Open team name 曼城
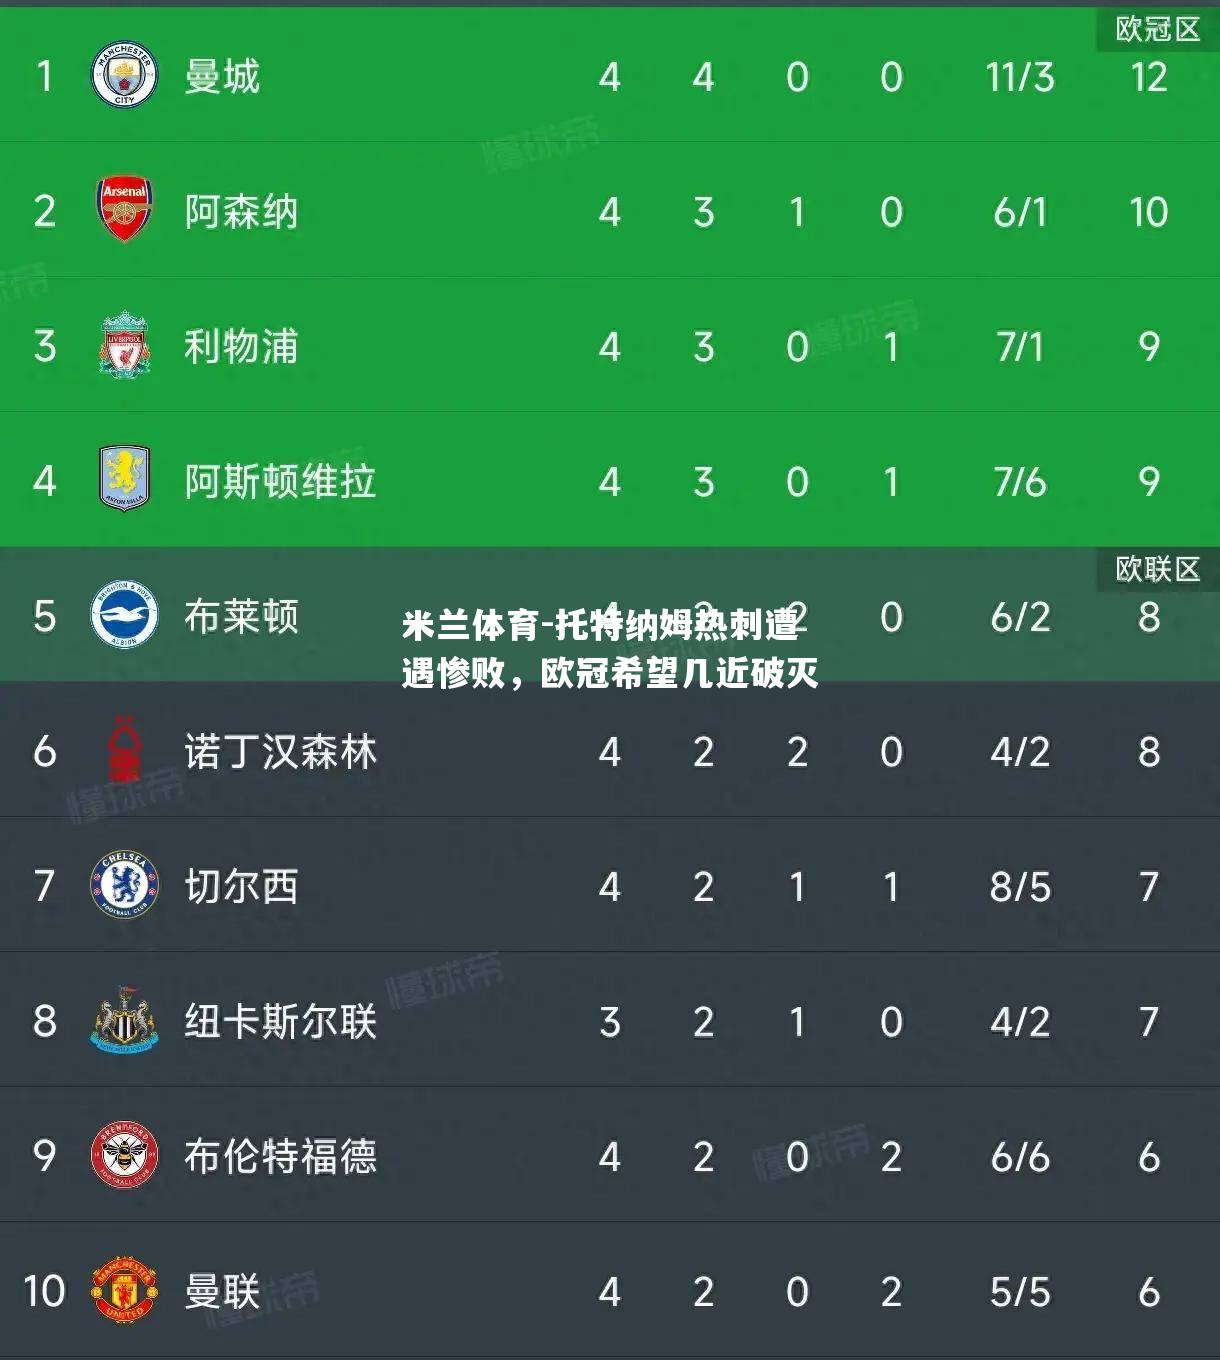1220x1360 pixels. [x=222, y=77]
